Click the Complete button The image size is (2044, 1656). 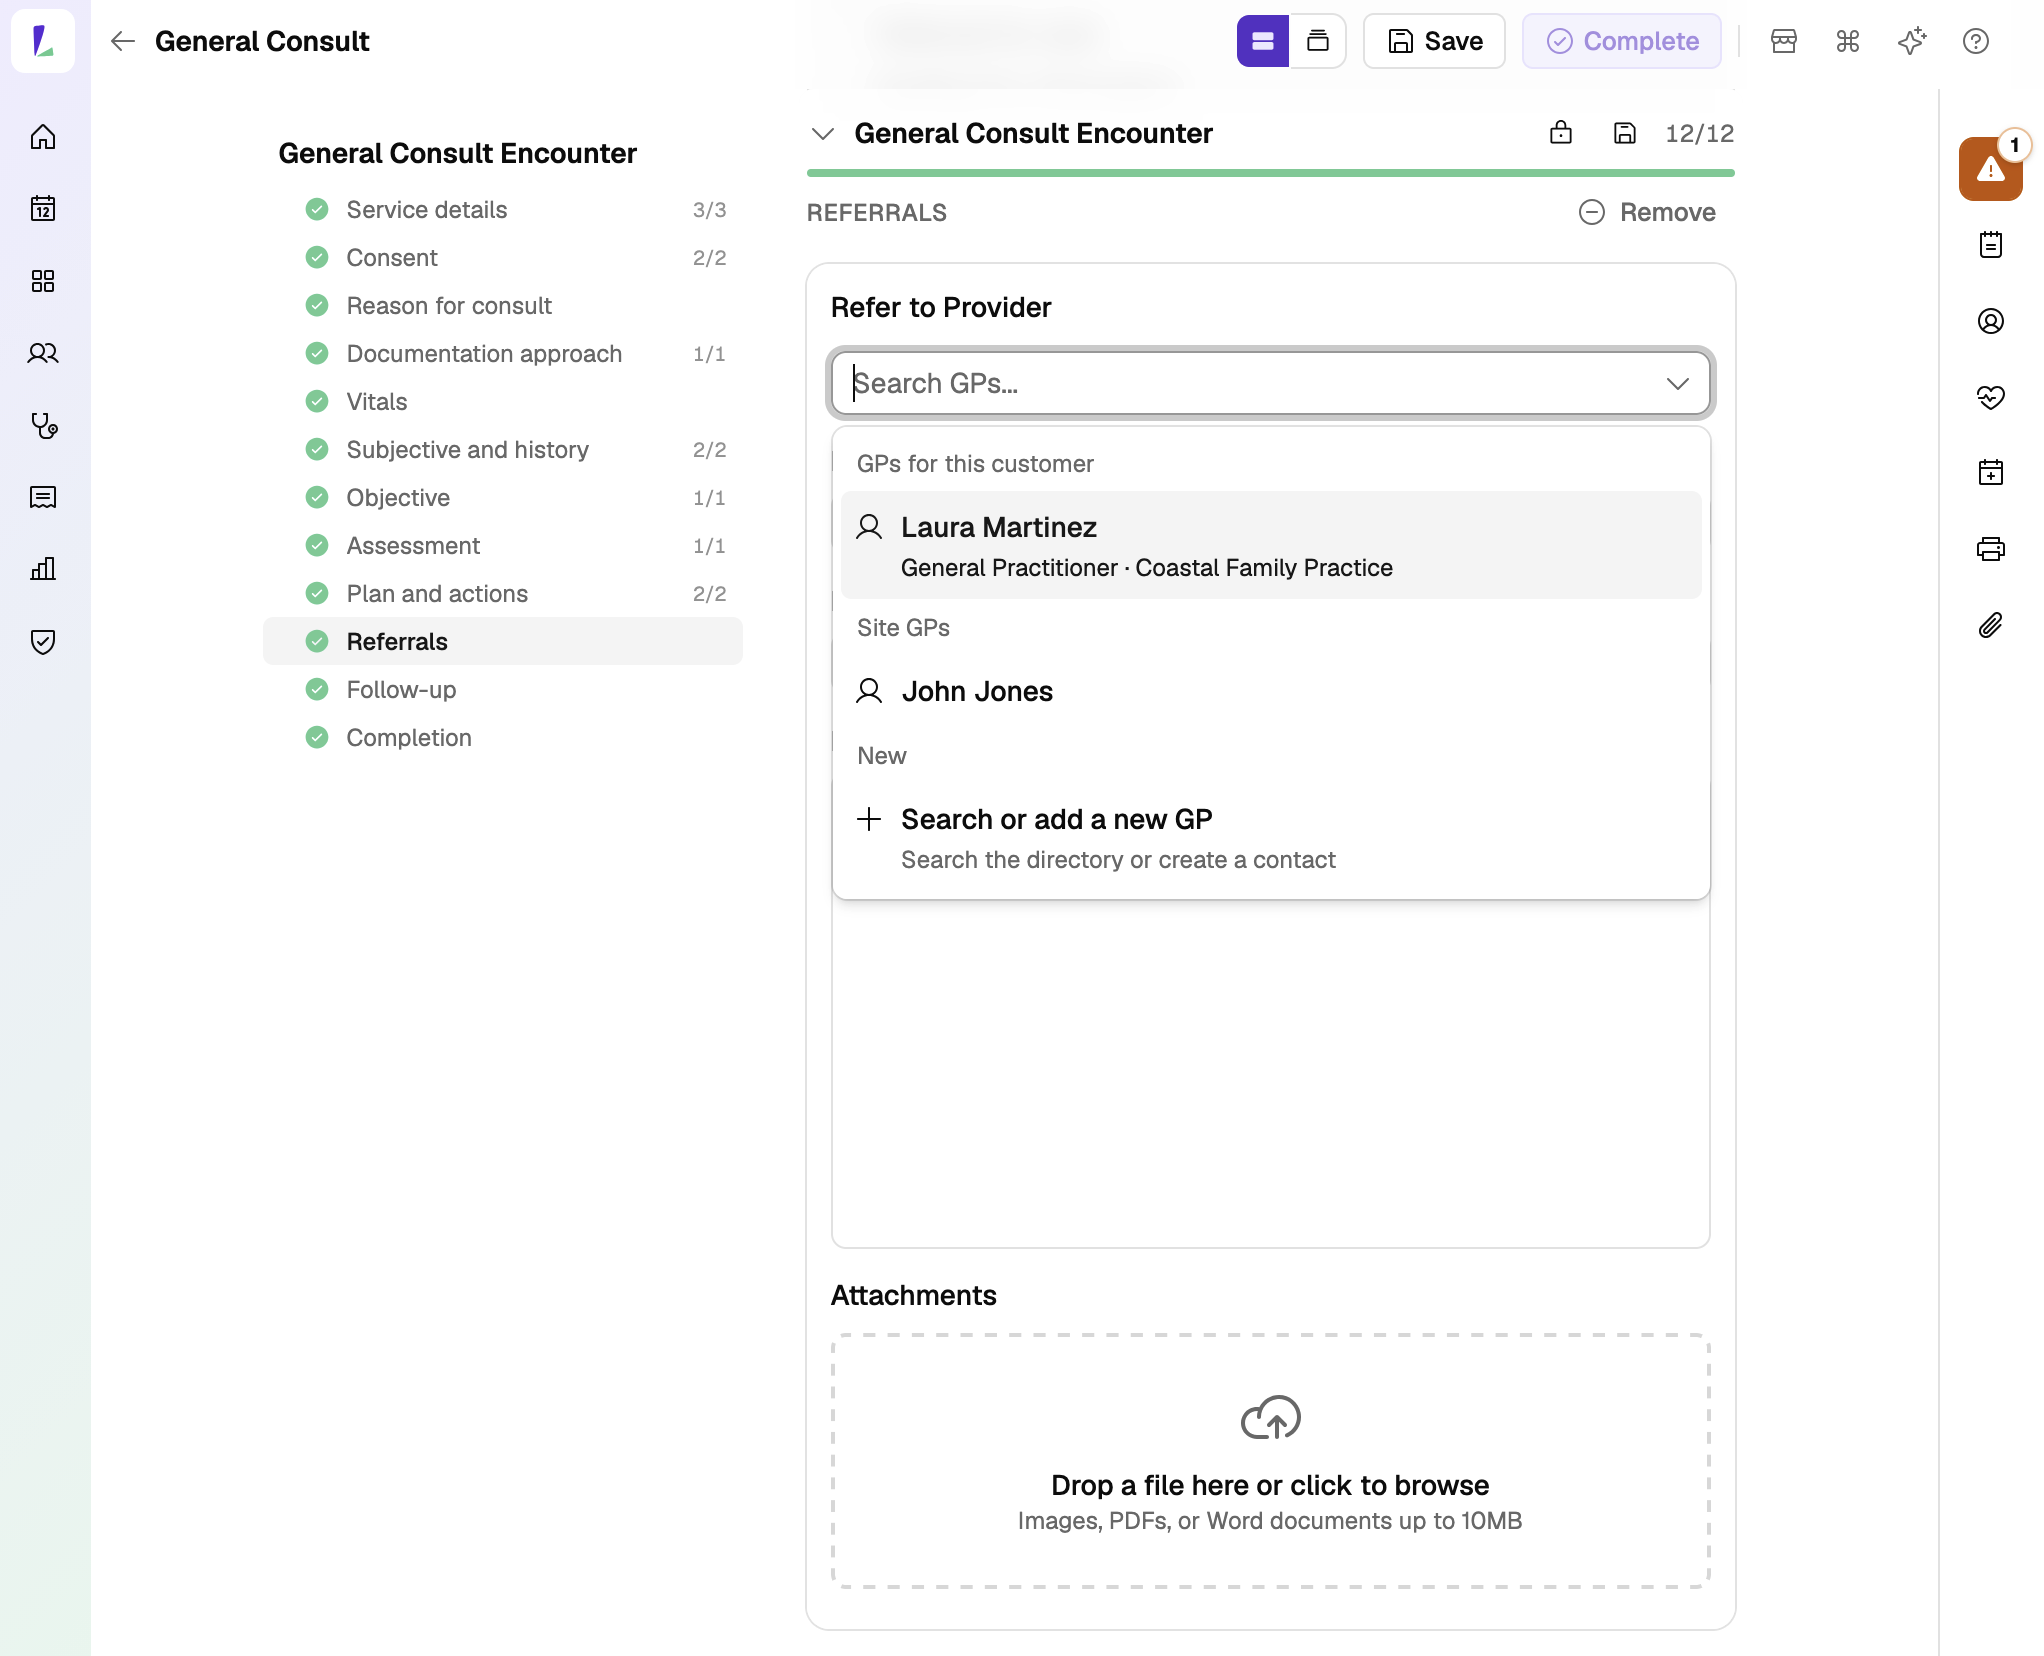pos(1621,41)
